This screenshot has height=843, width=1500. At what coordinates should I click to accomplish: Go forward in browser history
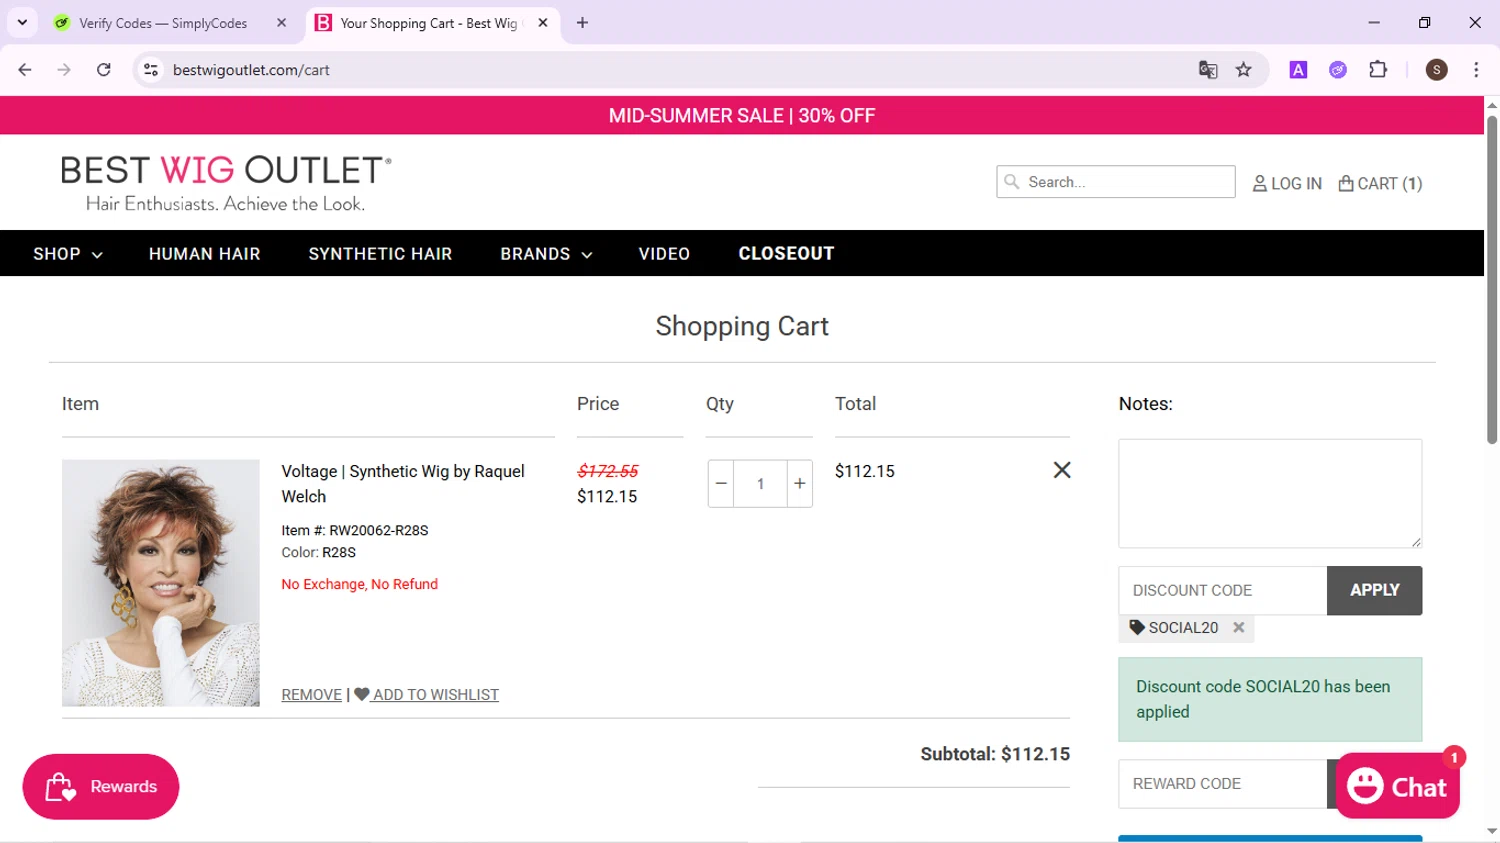click(x=64, y=70)
